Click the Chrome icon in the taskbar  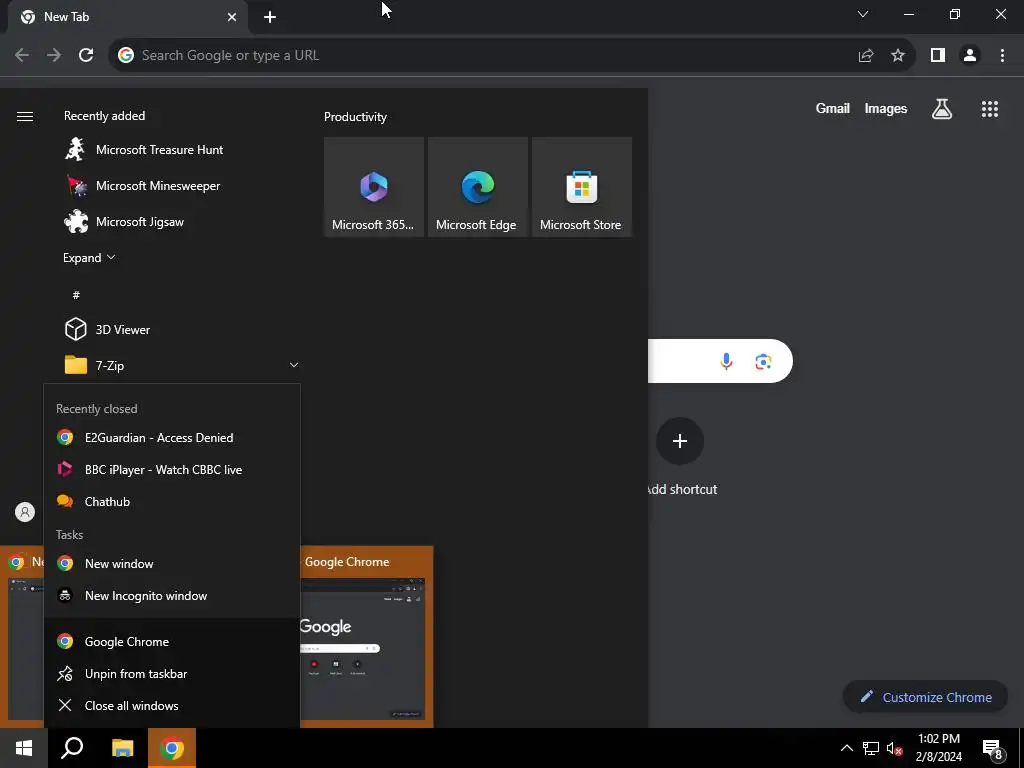coord(172,748)
